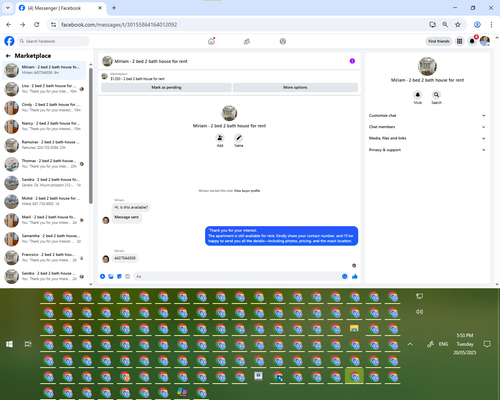Screen dimensions: 500x400
Task: Select the Messenger | Facebook browser tab
Action: pyautogui.click(x=60, y=8)
